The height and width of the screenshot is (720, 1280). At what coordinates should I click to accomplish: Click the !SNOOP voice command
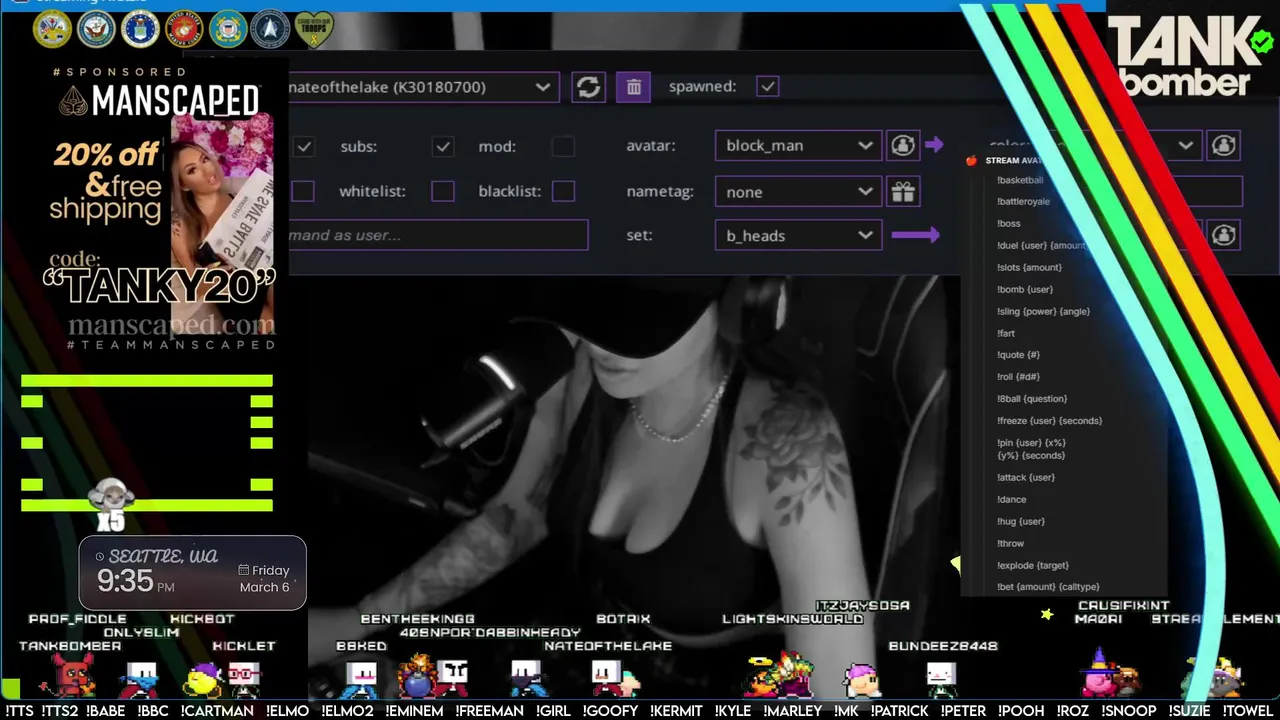click(x=1128, y=711)
